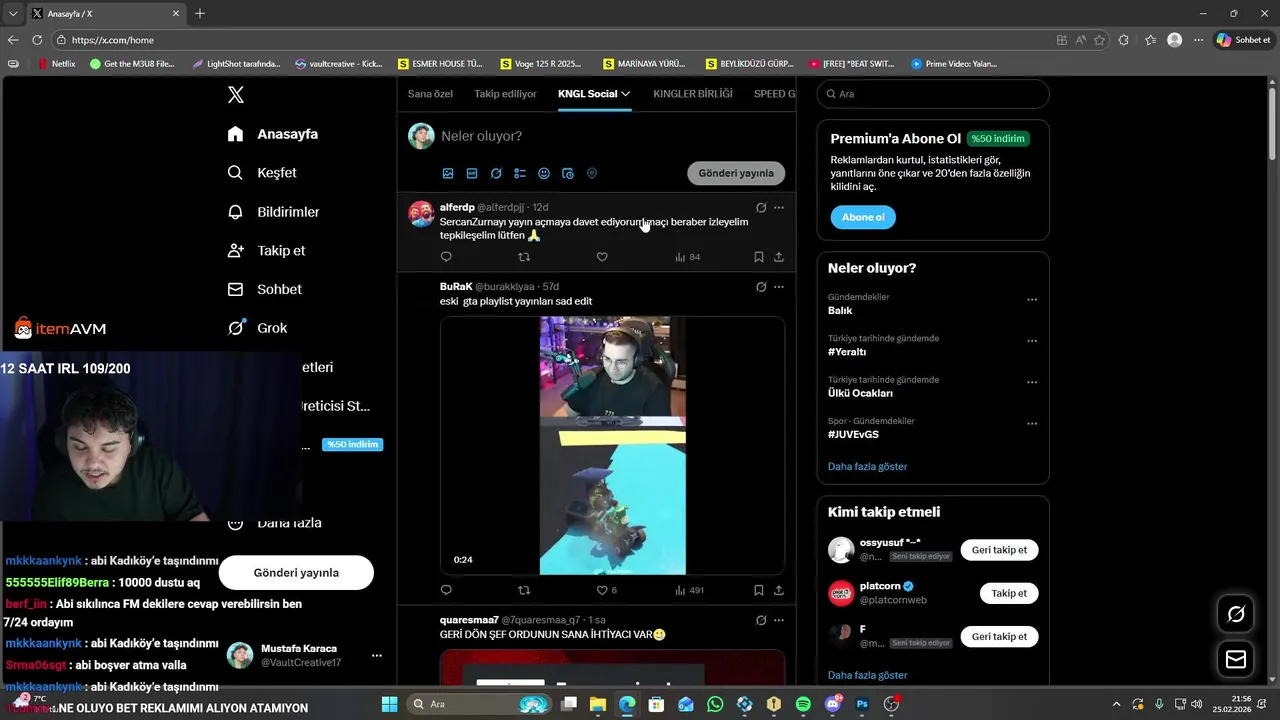
Task: Follow platcorn with Takip et button
Action: click(x=1009, y=593)
